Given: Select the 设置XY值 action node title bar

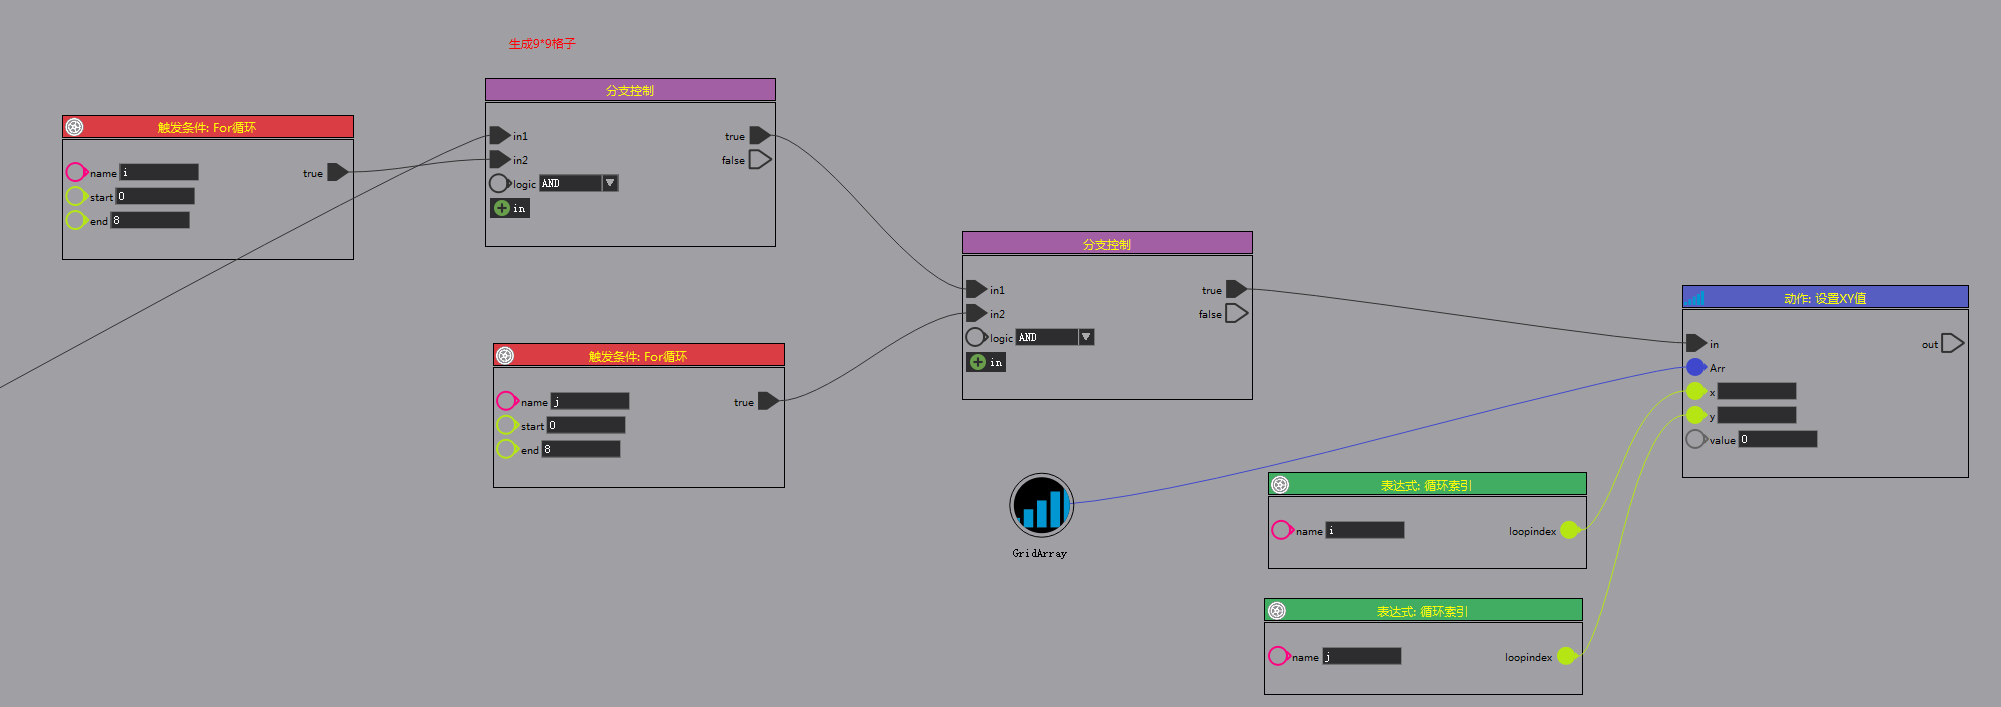Looking at the screenshot, I should point(1825,298).
